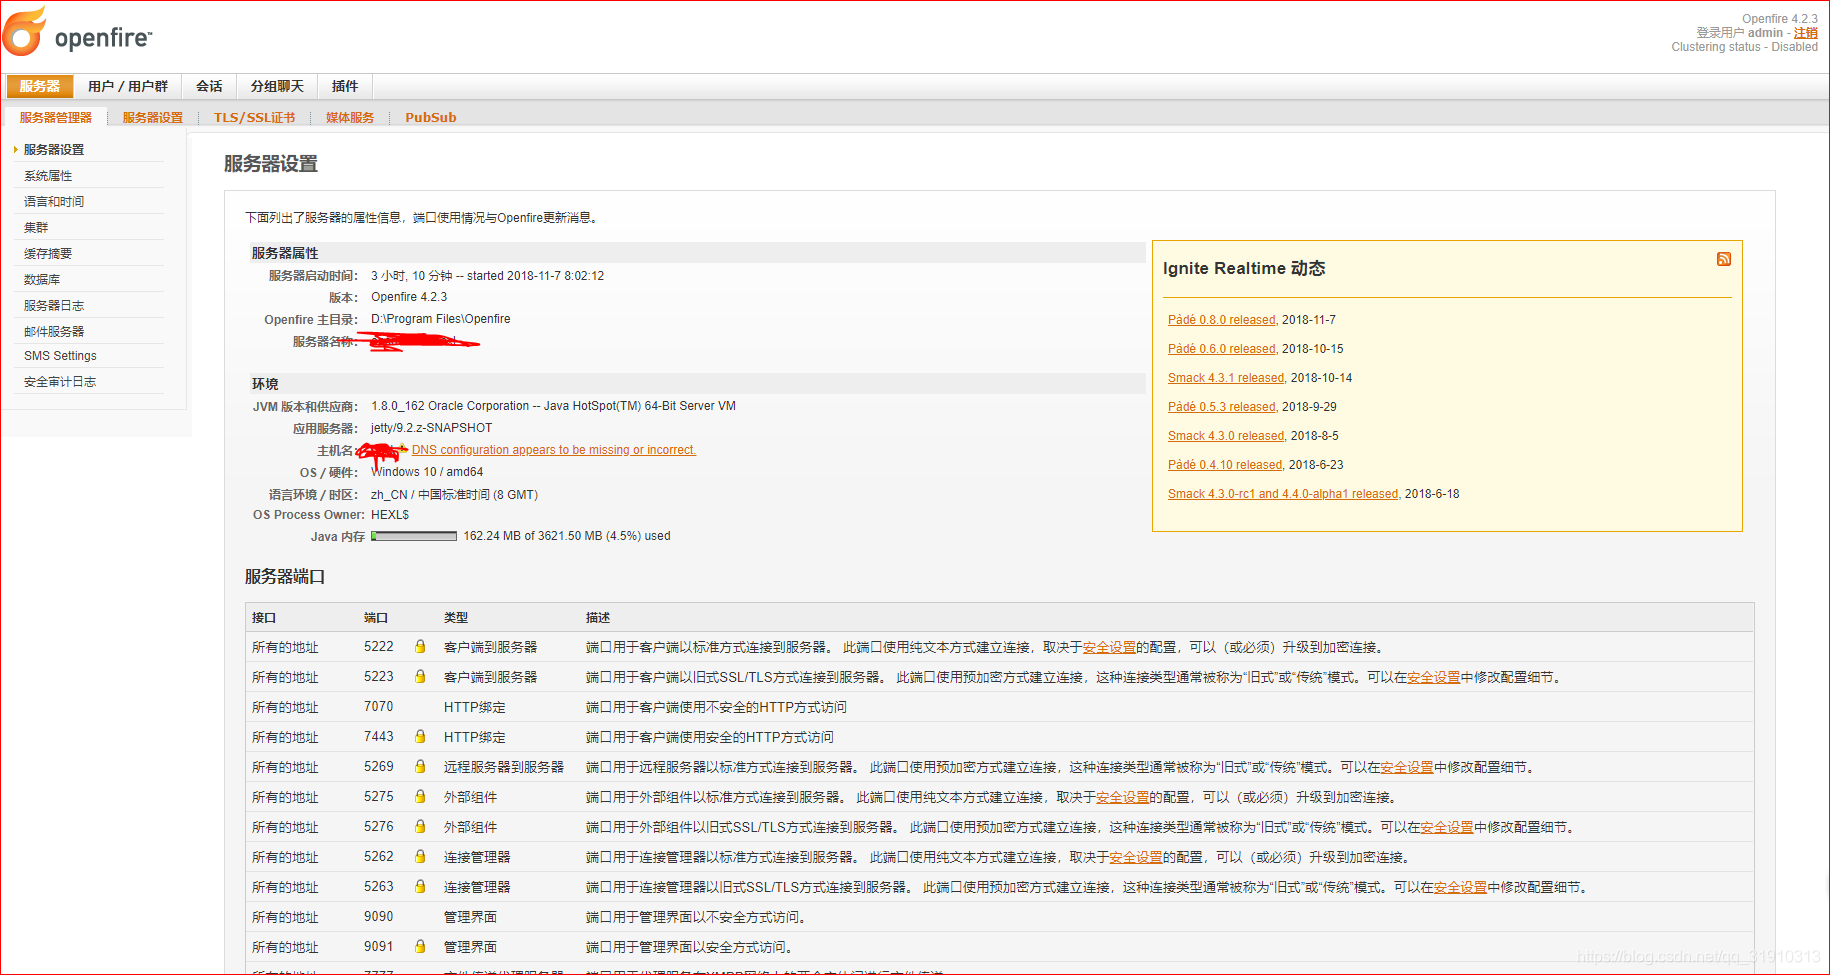
Task: Click the D:\Program Files\Openfire home directory value
Action: click(441, 319)
